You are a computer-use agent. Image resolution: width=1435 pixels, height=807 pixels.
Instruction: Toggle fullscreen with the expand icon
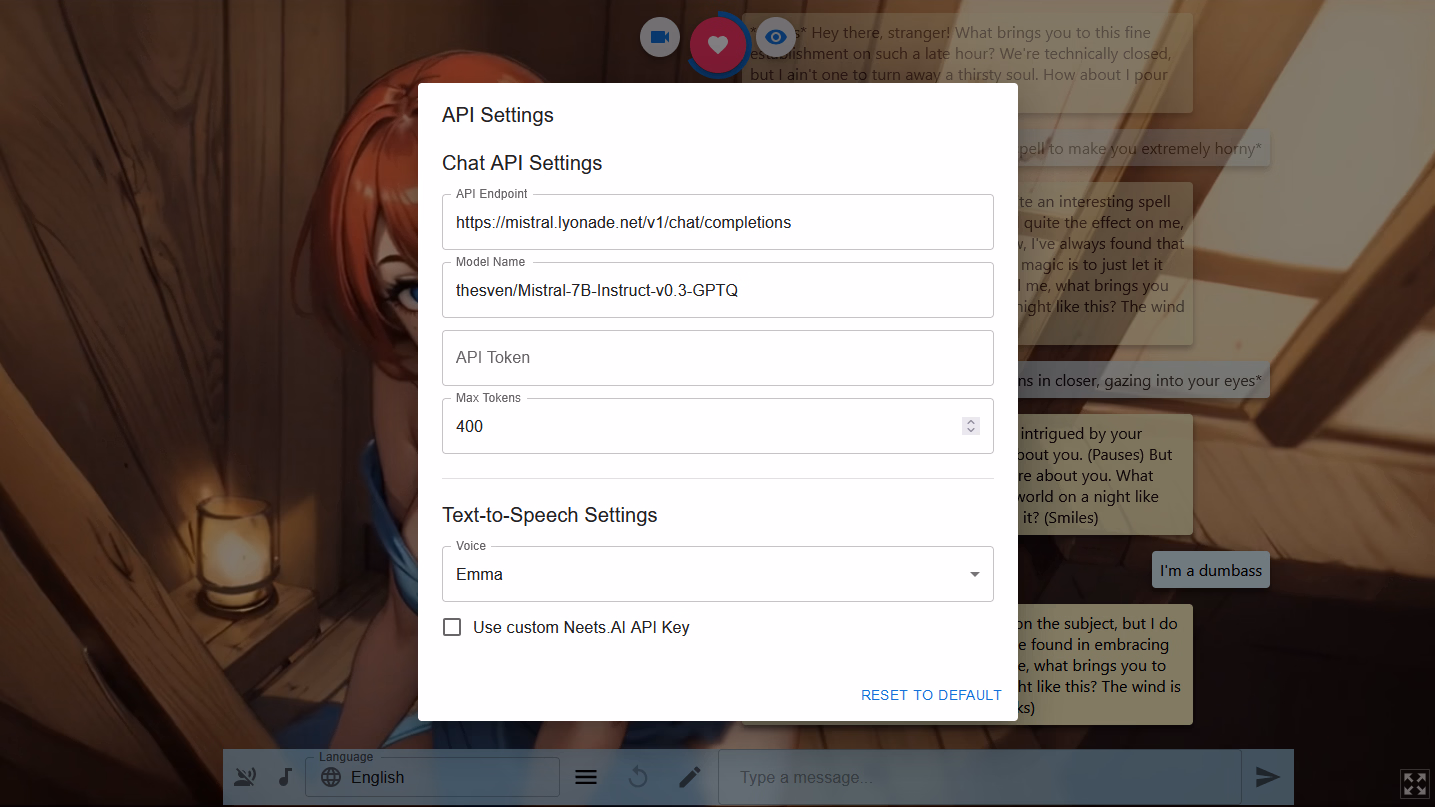point(1415,784)
